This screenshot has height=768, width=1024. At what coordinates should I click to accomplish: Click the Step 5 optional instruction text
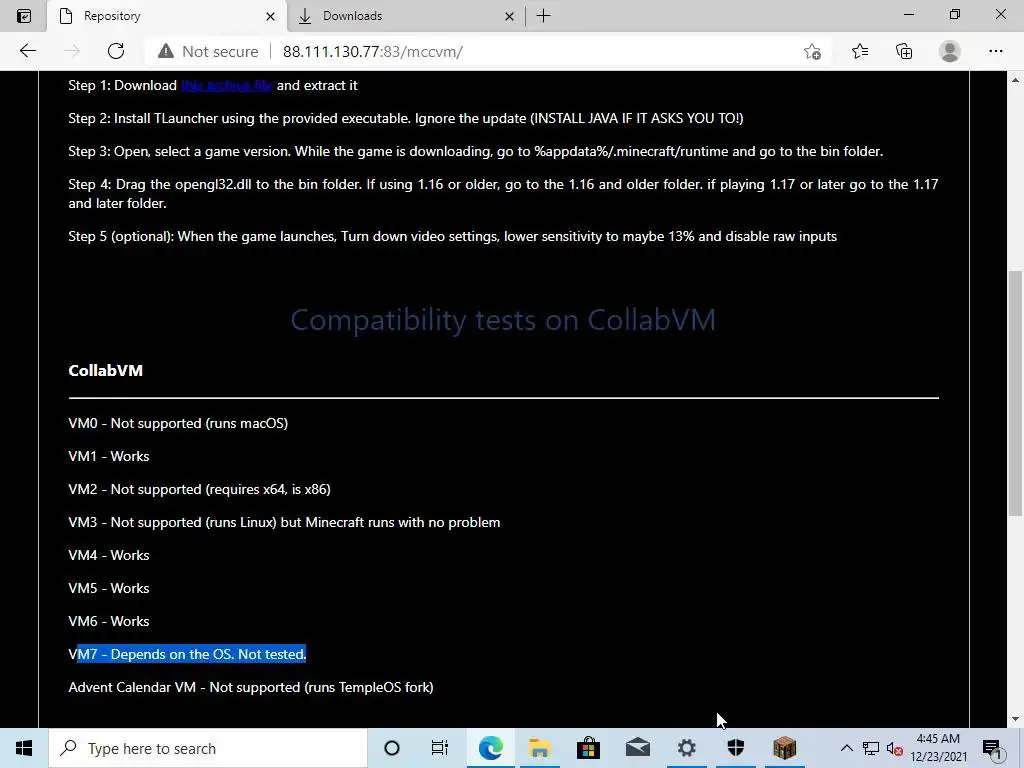[x=453, y=236]
